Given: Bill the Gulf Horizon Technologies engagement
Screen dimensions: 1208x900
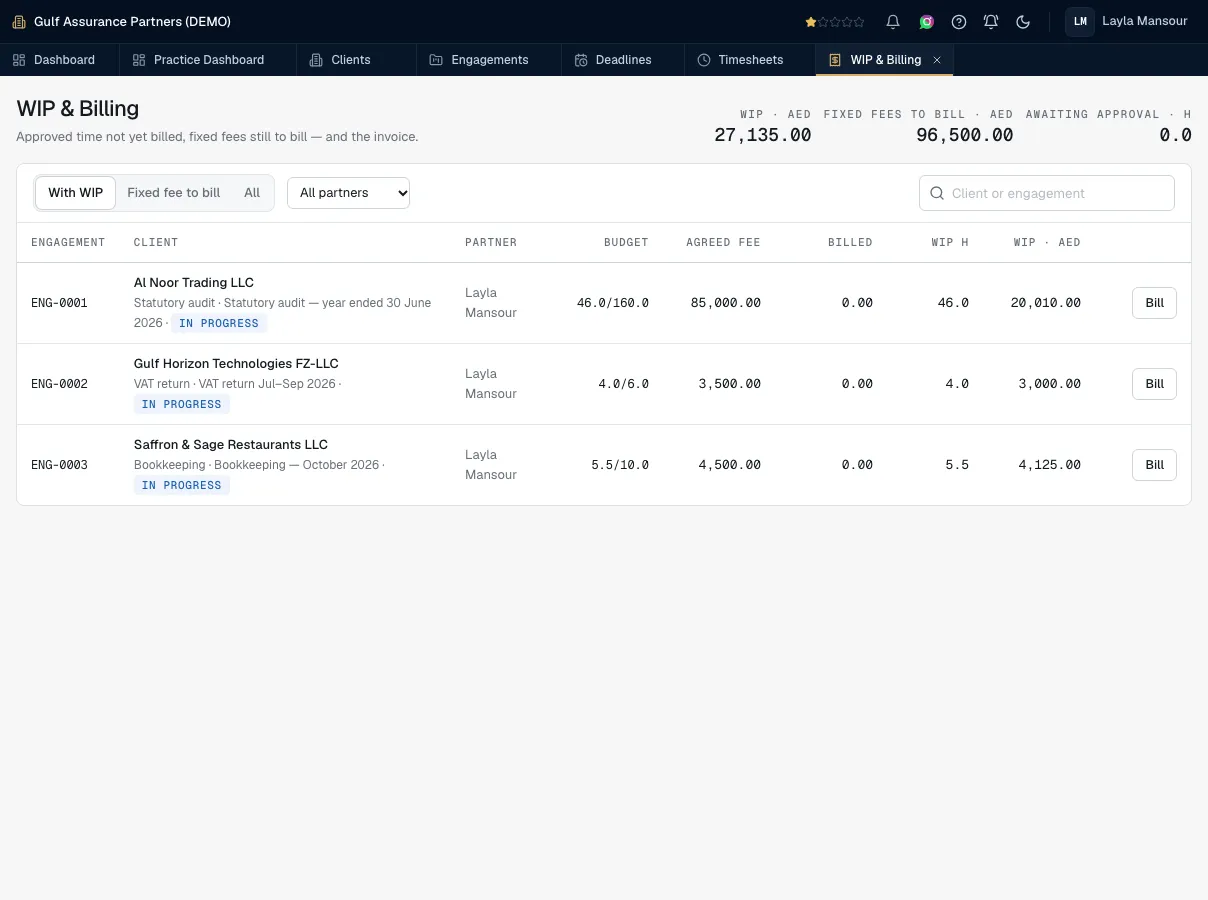Looking at the screenshot, I should click(x=1154, y=384).
